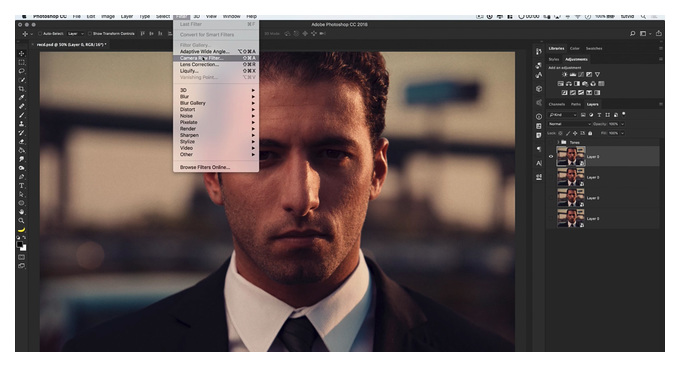The image size is (680, 367).
Task: Select the History Brush tool
Action: (21, 133)
